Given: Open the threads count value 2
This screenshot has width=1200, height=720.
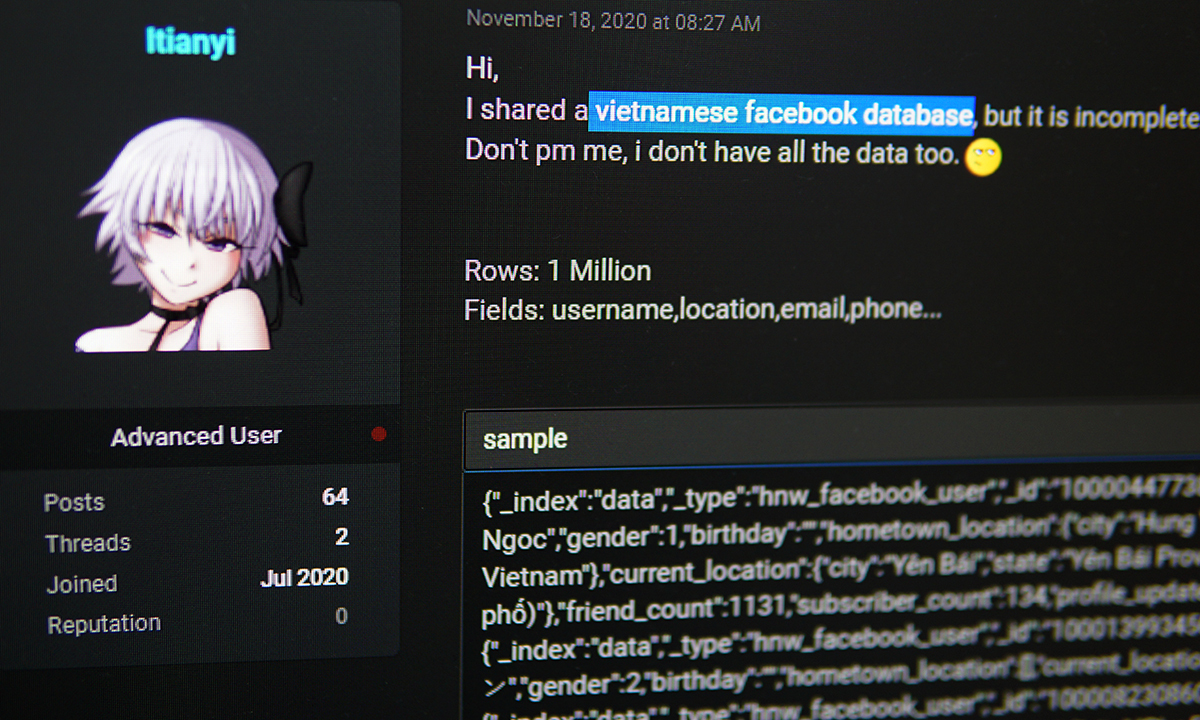Looking at the screenshot, I should point(341,537).
